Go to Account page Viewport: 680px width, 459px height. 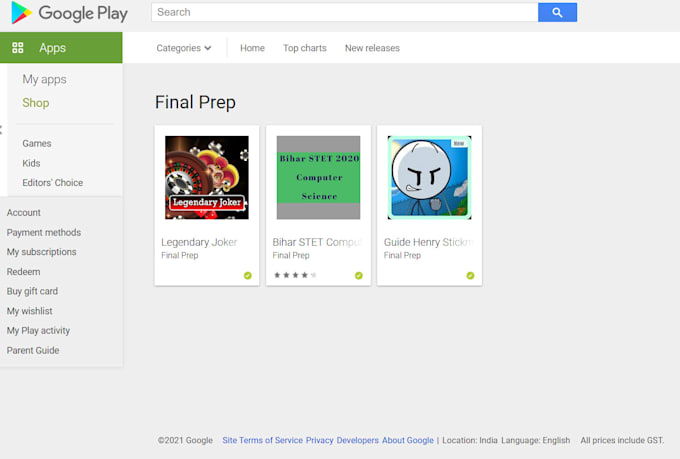pyautogui.click(x=23, y=213)
